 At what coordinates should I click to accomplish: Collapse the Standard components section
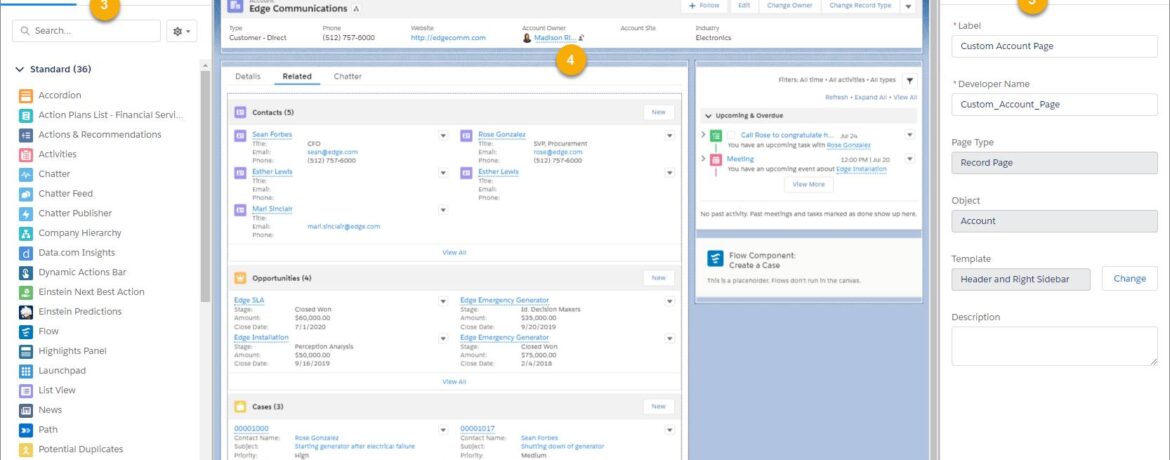click(x=20, y=70)
